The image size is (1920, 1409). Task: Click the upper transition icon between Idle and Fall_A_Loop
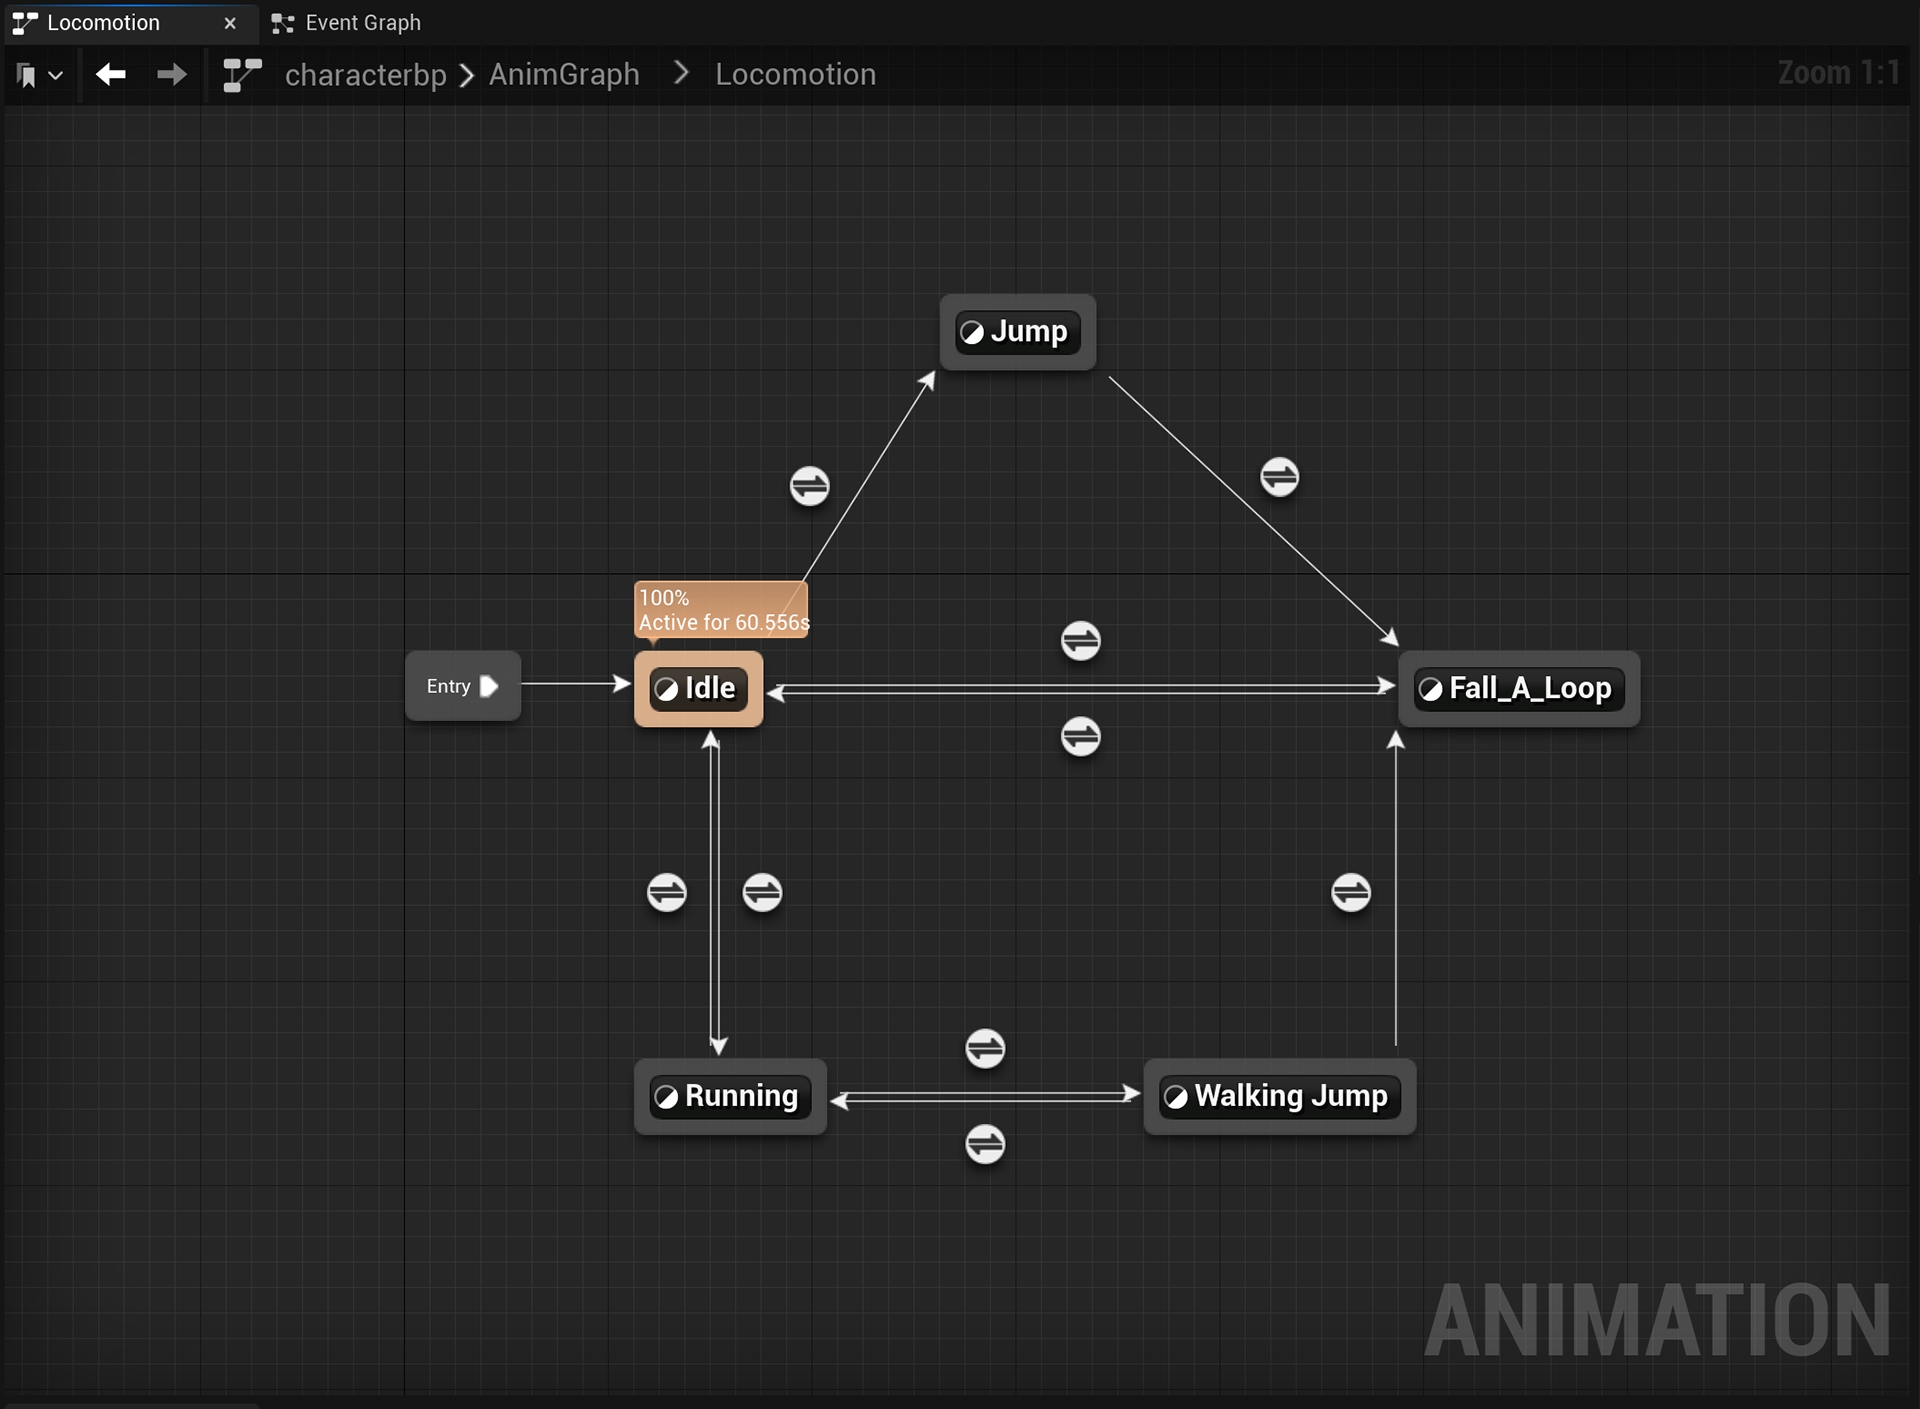click(x=1080, y=641)
